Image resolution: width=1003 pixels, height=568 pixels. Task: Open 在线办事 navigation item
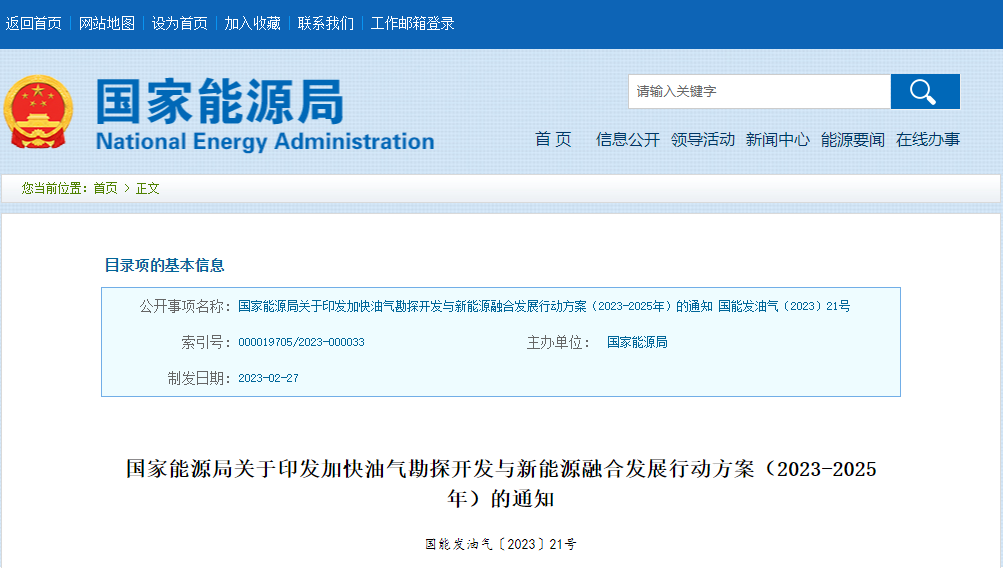pyautogui.click(x=928, y=140)
